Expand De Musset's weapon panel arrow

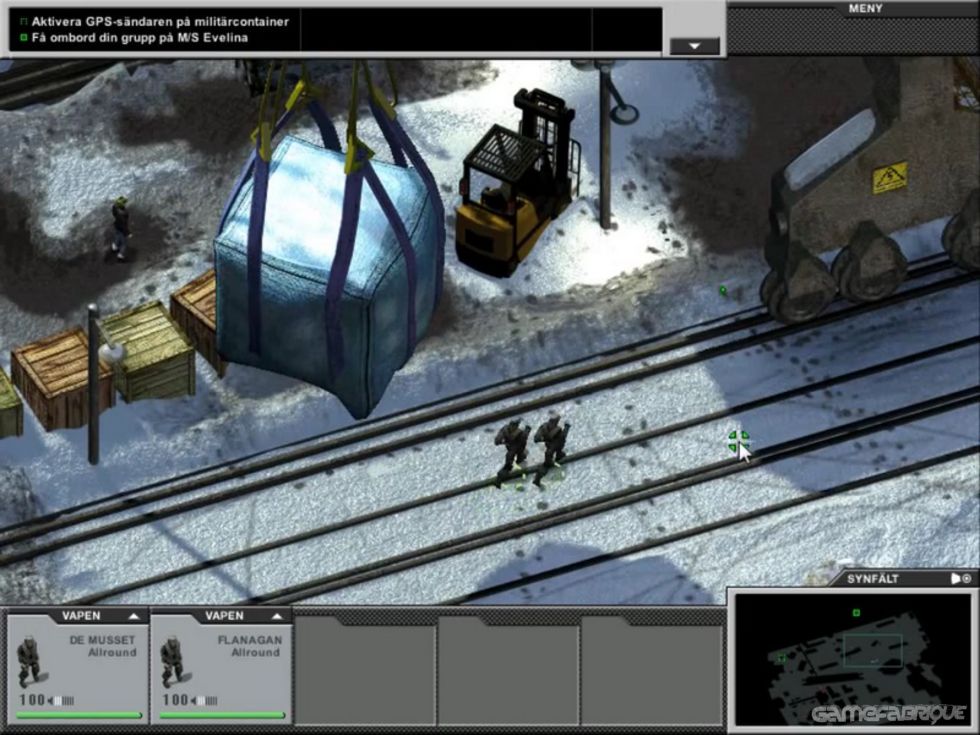[x=134, y=616]
